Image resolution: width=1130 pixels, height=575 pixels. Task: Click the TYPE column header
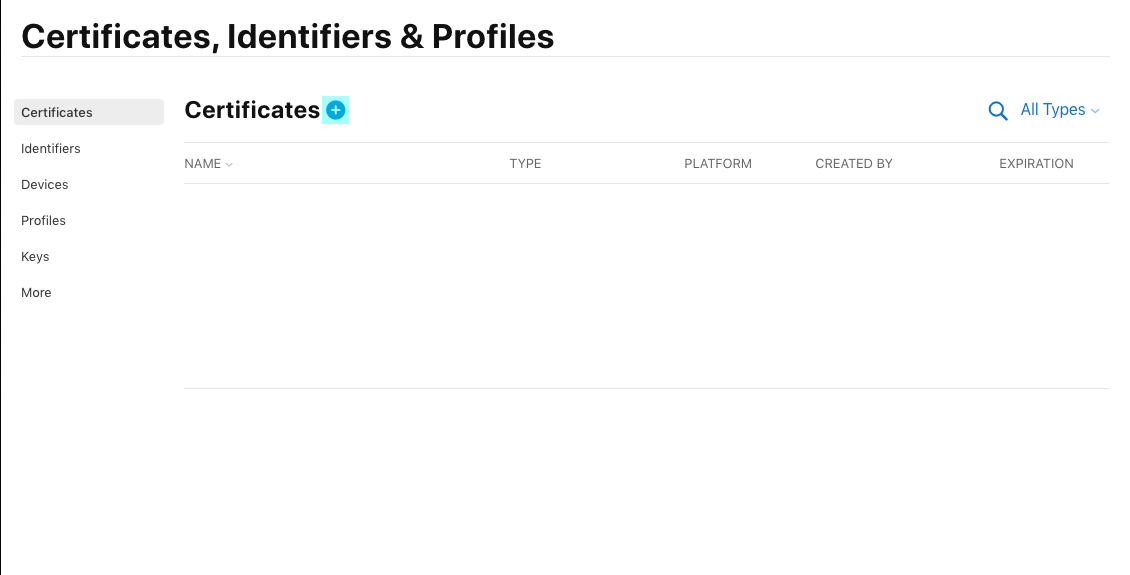click(525, 164)
